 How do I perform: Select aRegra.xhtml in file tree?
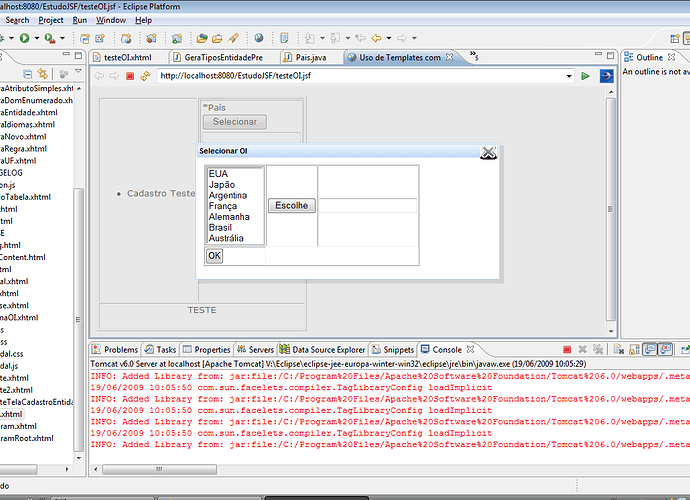click(x=23, y=149)
